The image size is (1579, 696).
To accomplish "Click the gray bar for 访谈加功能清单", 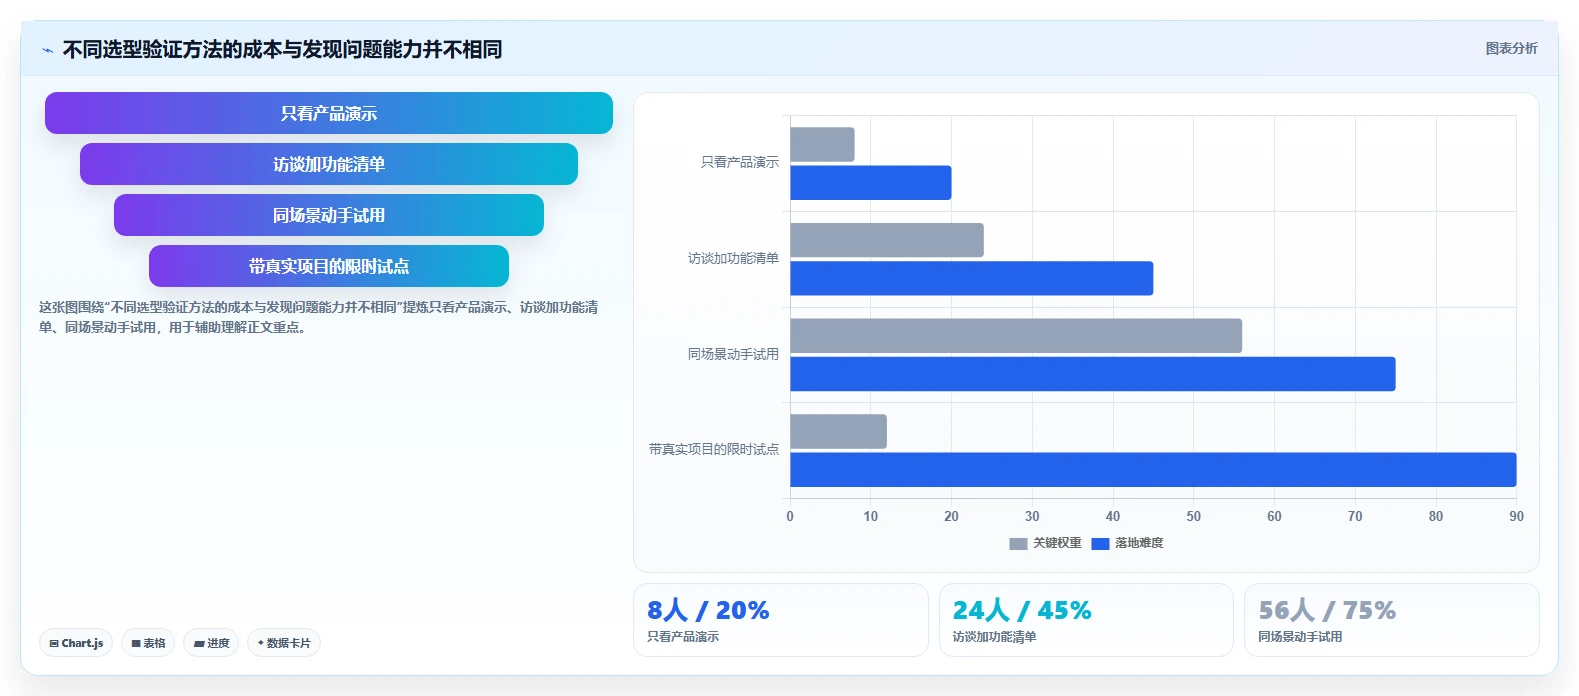I will [x=887, y=240].
